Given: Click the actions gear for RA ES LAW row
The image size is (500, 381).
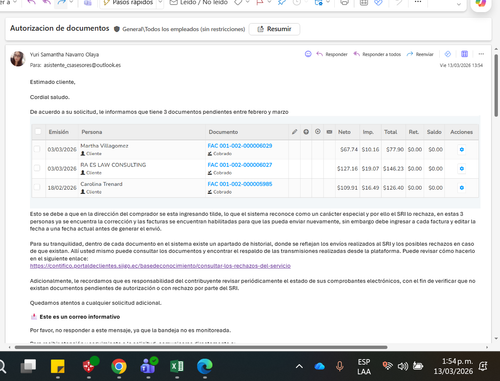Looking at the screenshot, I should click(462, 169).
